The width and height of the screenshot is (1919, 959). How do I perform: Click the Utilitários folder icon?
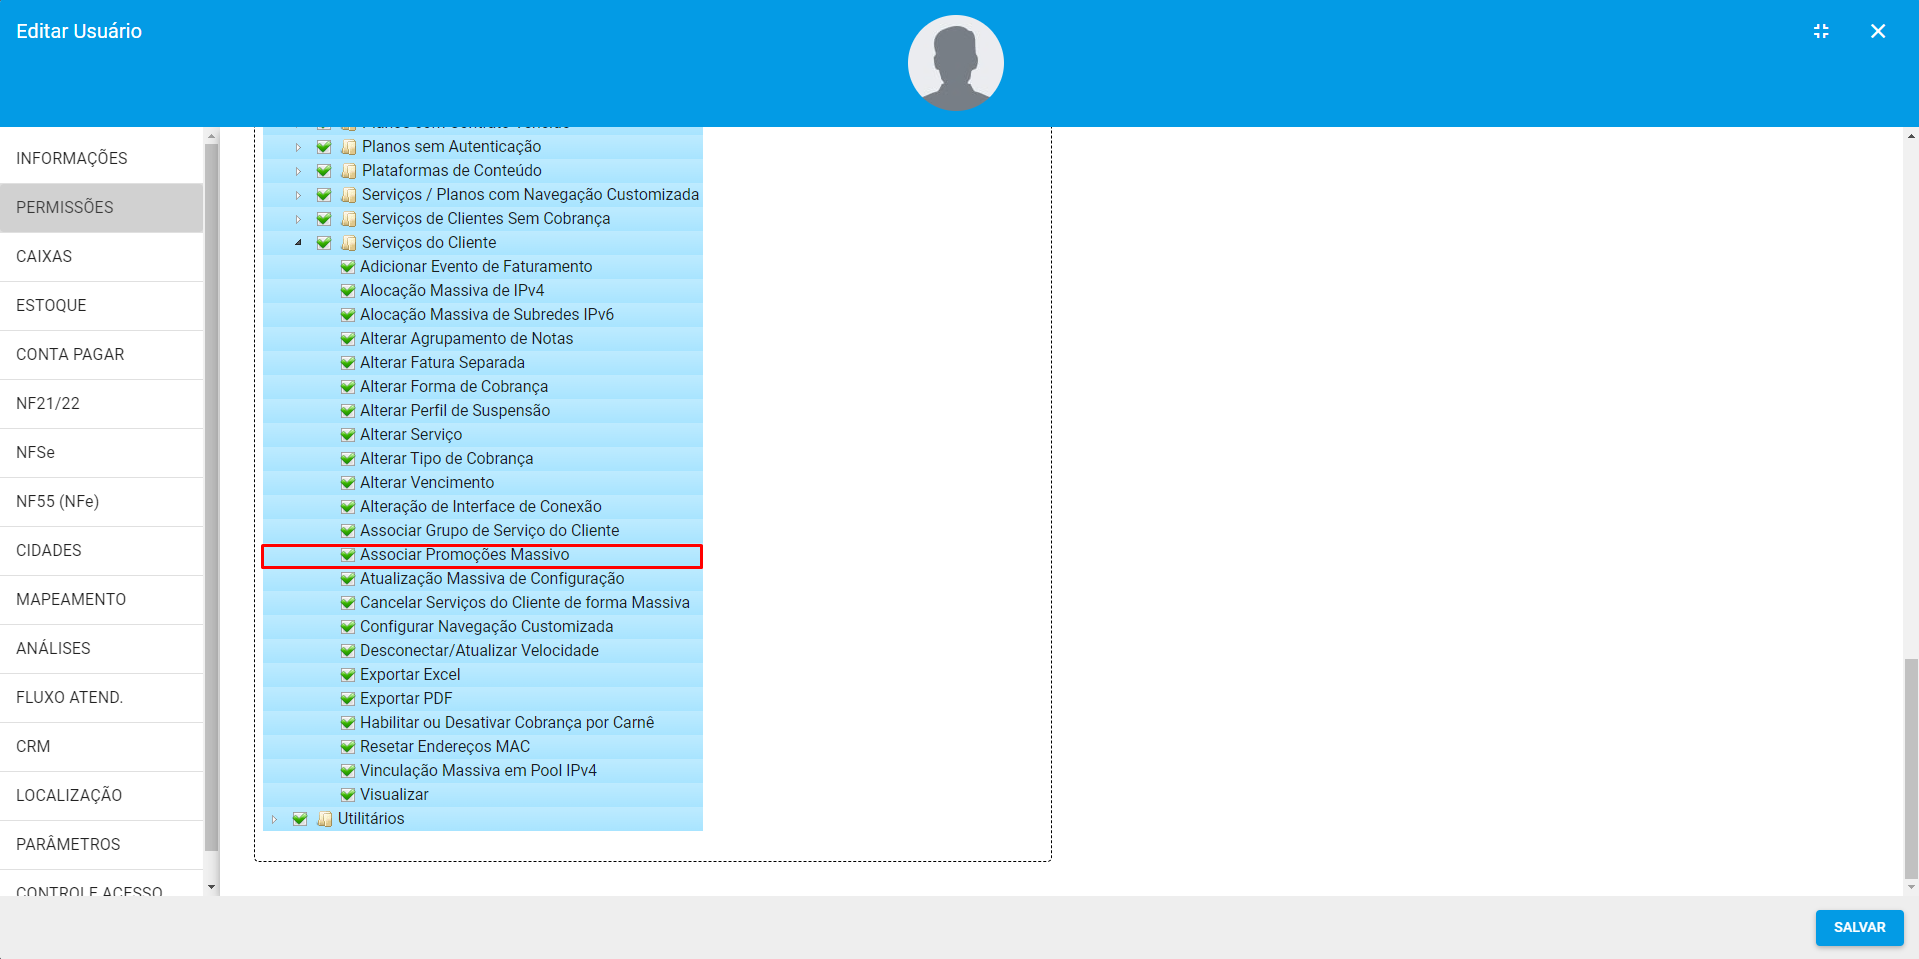tap(324, 819)
